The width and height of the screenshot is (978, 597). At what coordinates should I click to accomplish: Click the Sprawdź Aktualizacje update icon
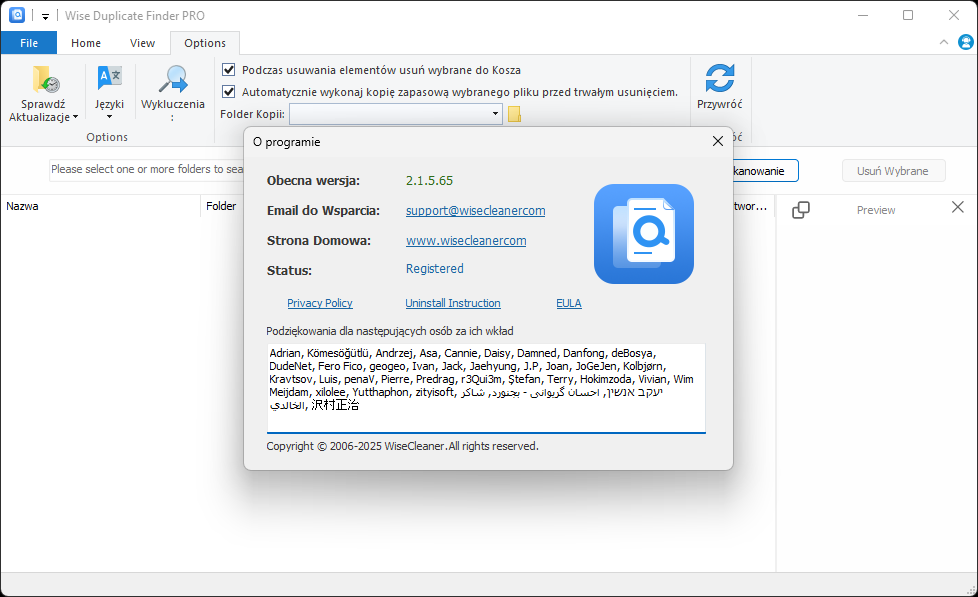[45, 79]
